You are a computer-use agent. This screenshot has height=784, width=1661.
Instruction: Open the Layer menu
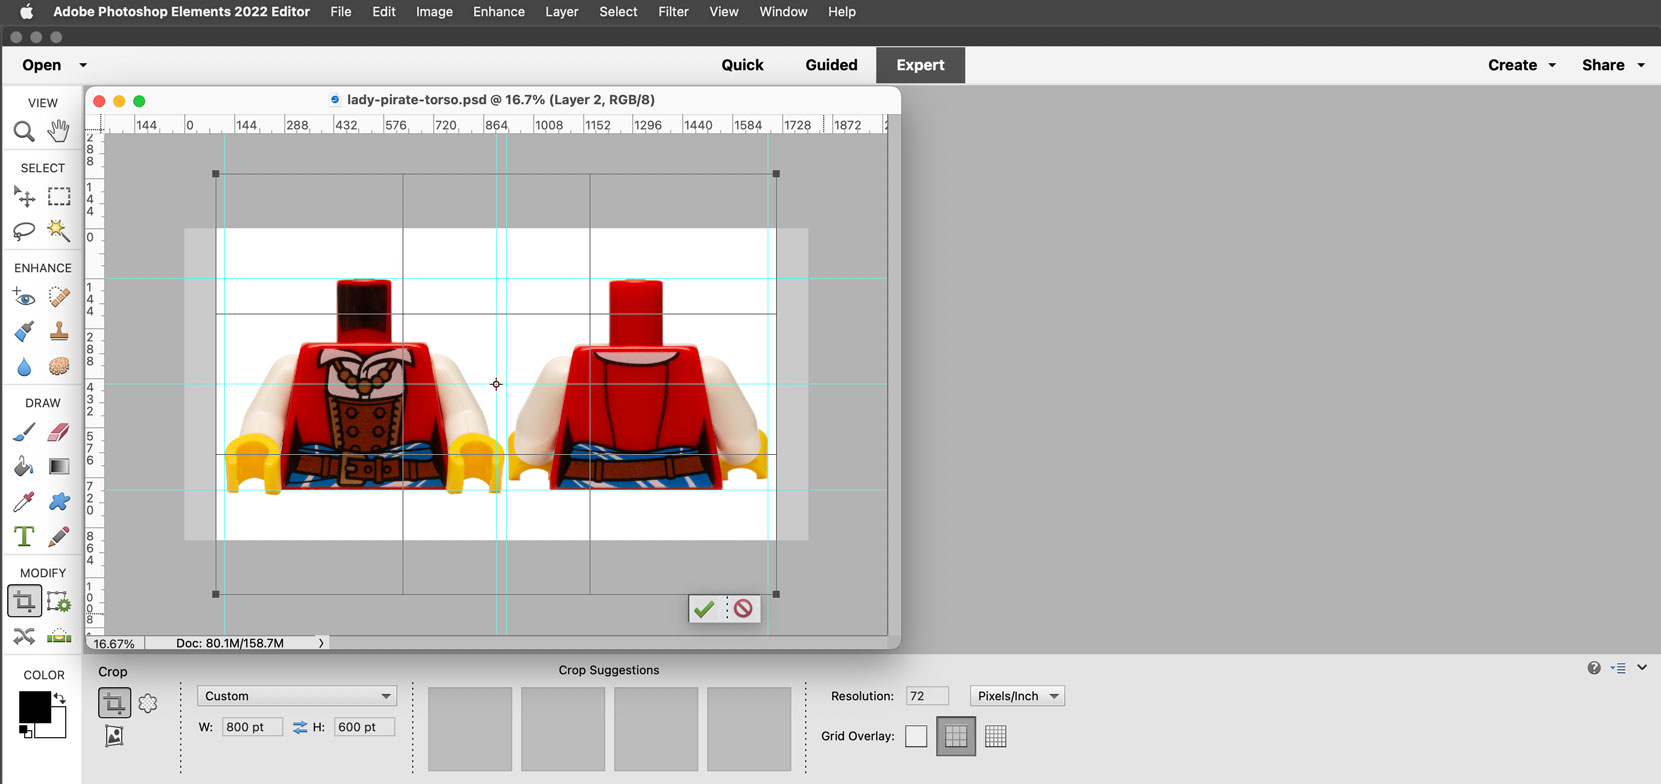tap(562, 12)
